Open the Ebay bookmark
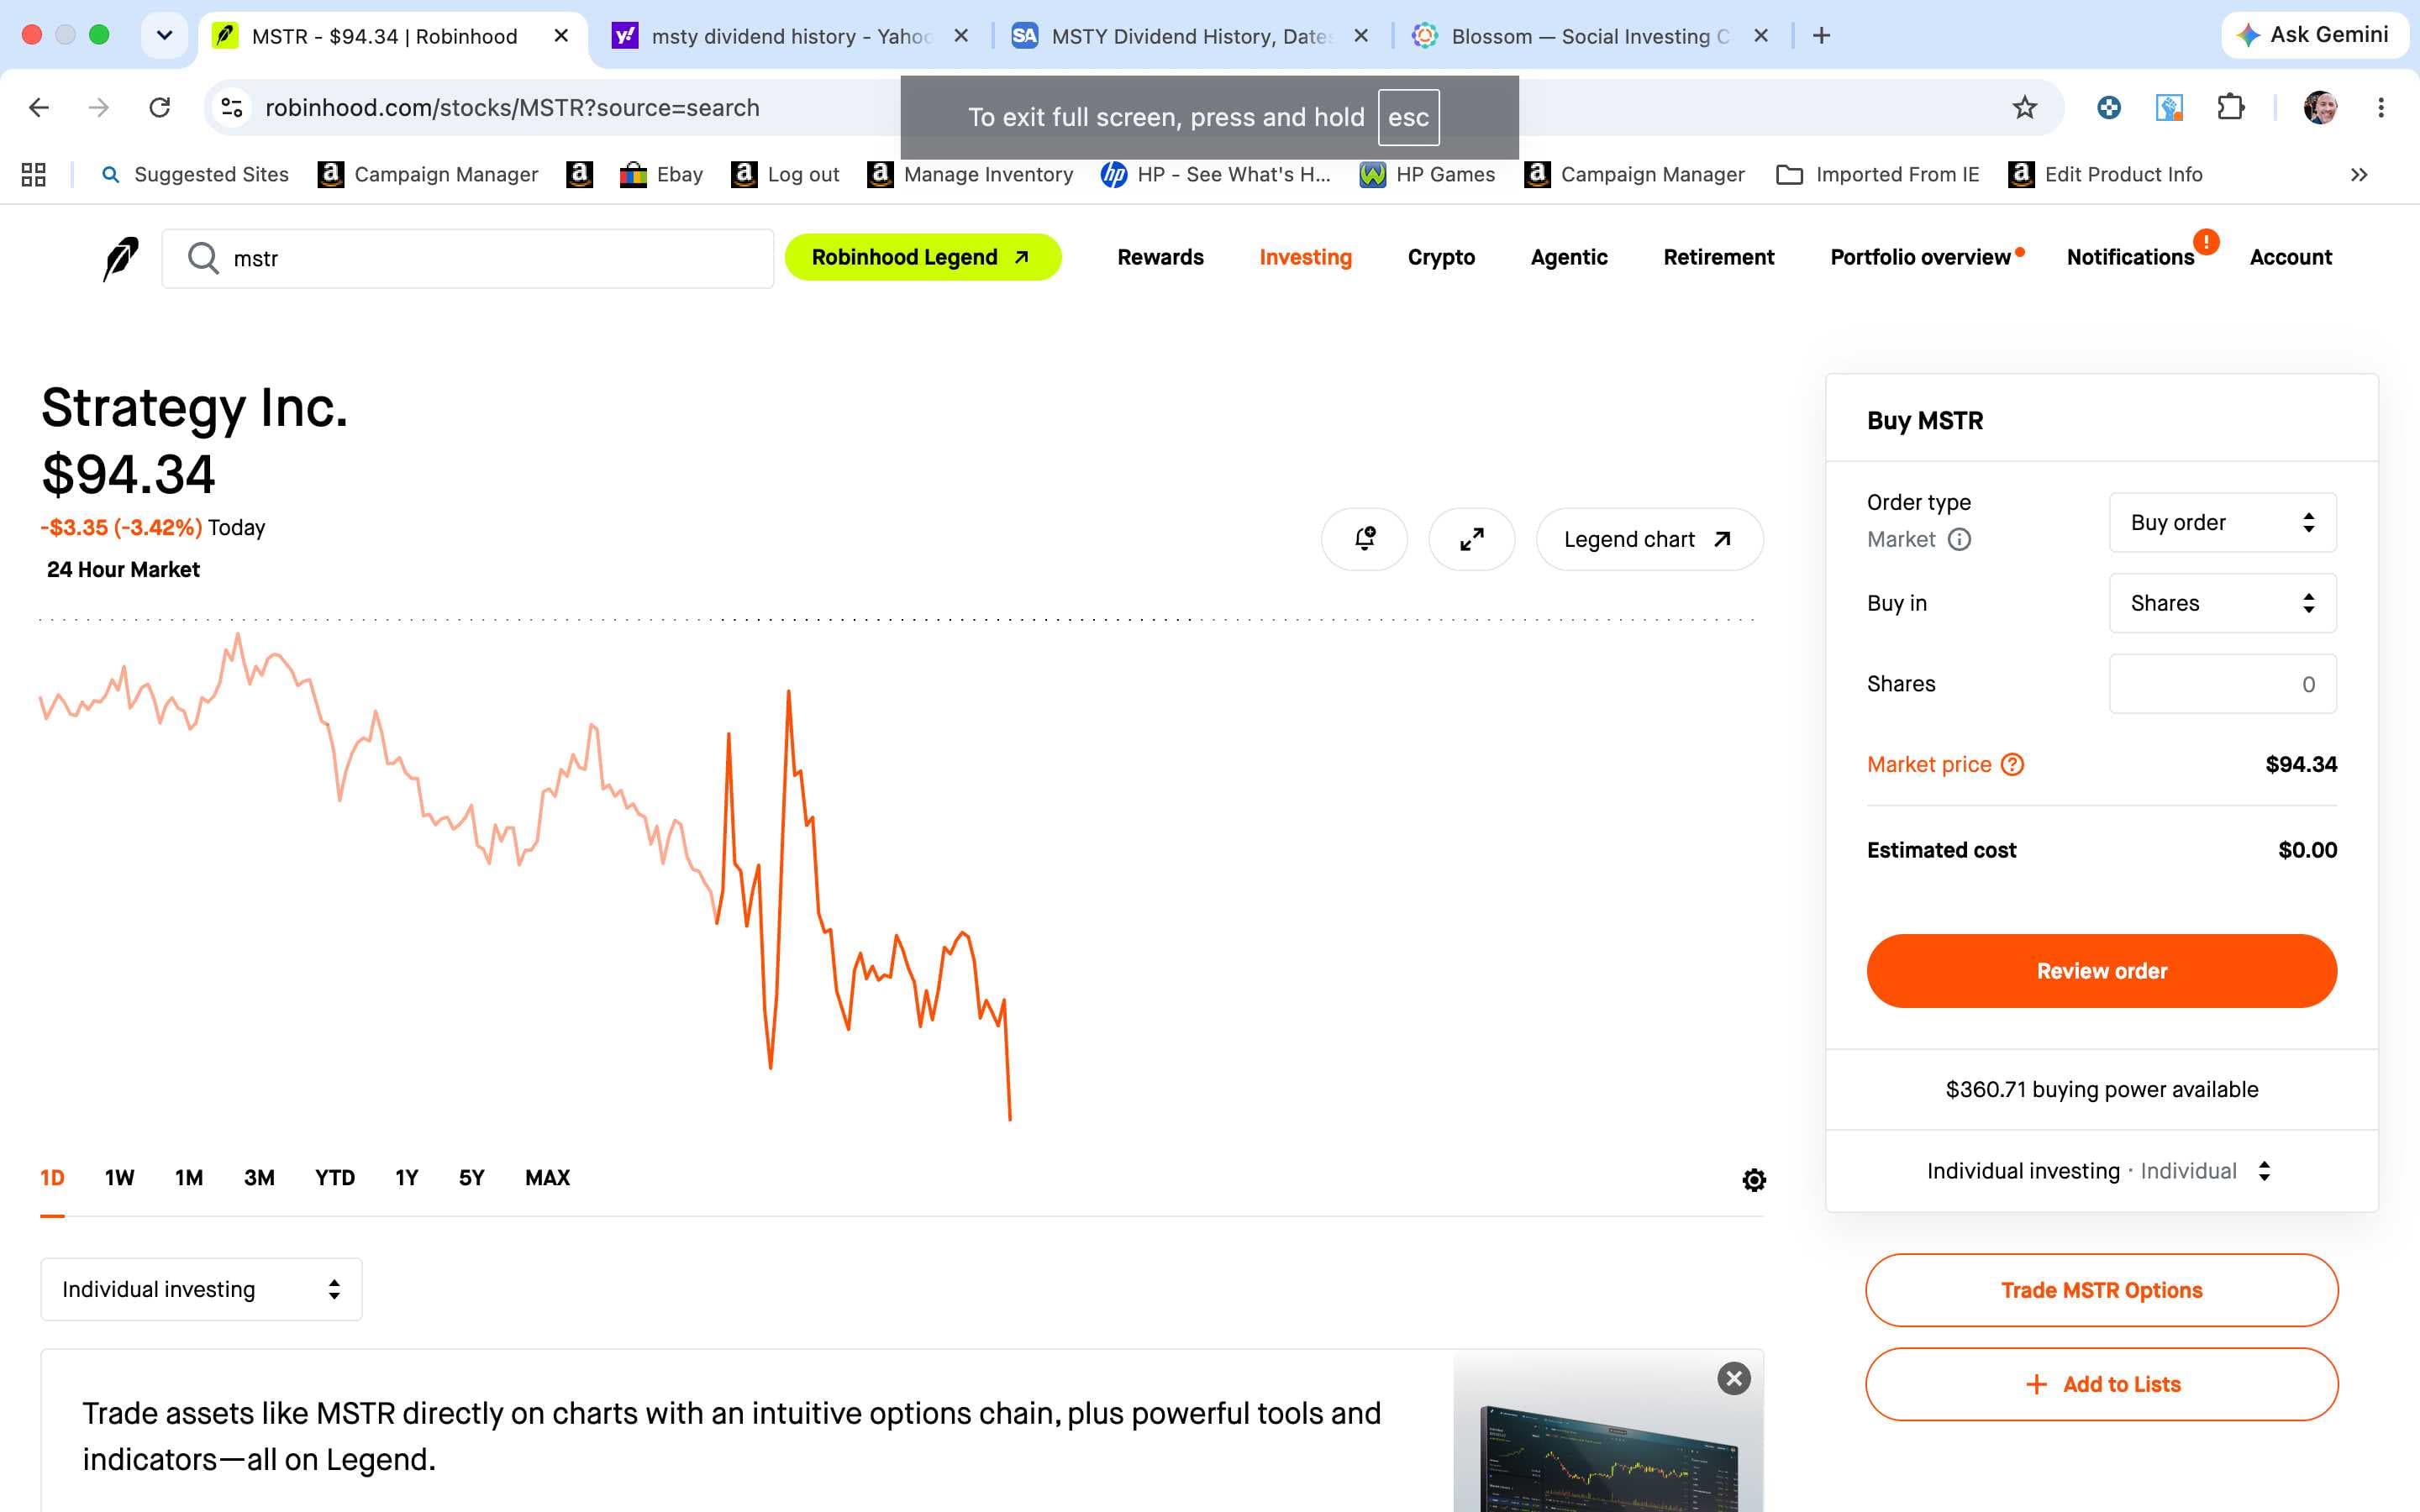 pos(661,175)
